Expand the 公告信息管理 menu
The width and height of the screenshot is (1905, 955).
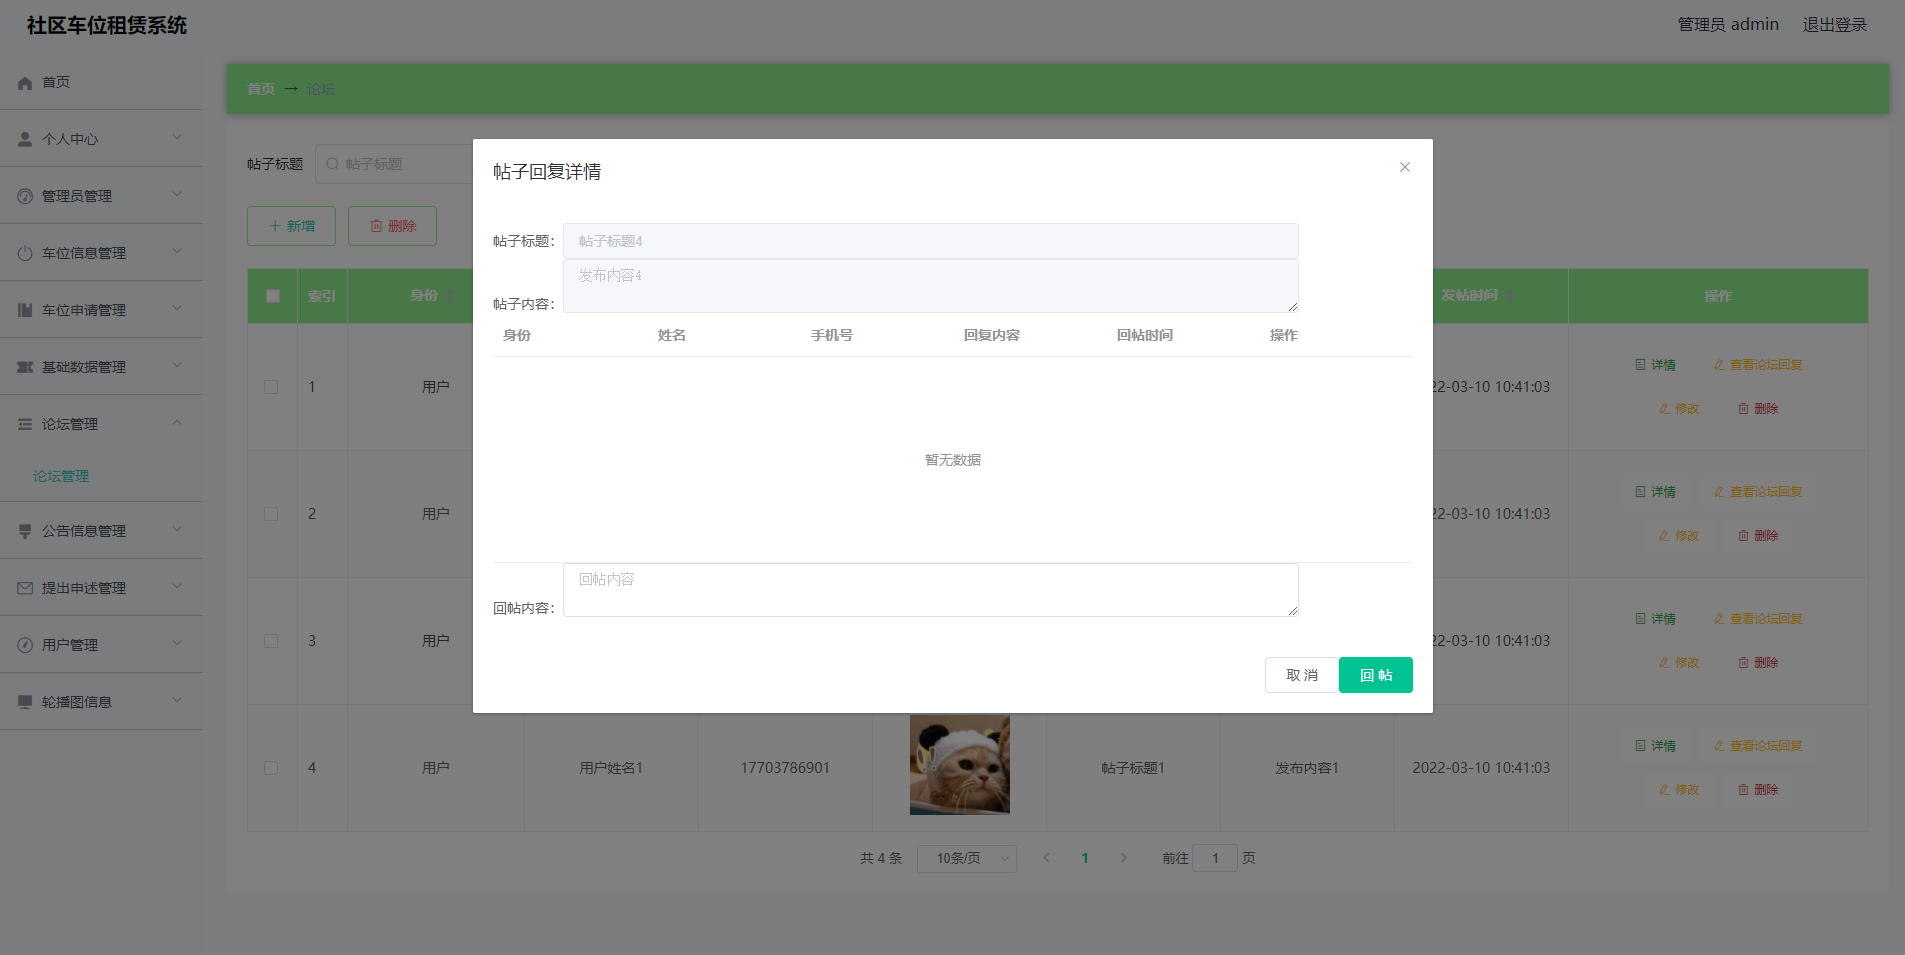pos(177,530)
